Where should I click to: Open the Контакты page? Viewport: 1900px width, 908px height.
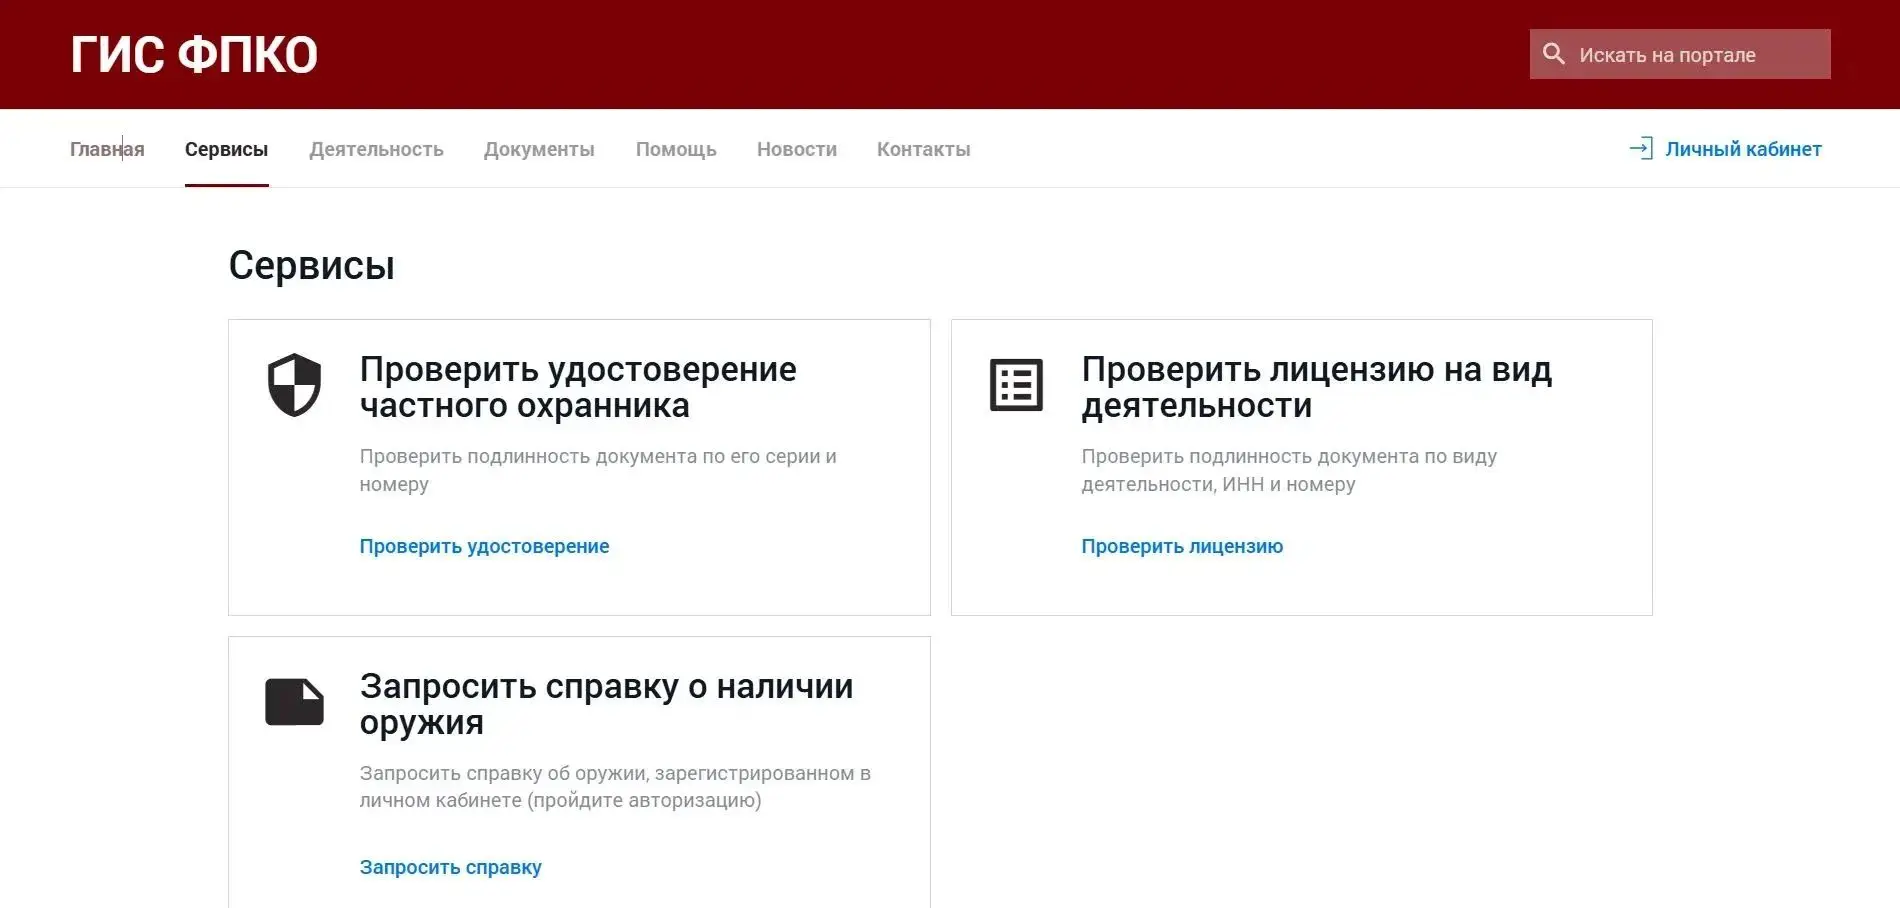click(924, 149)
